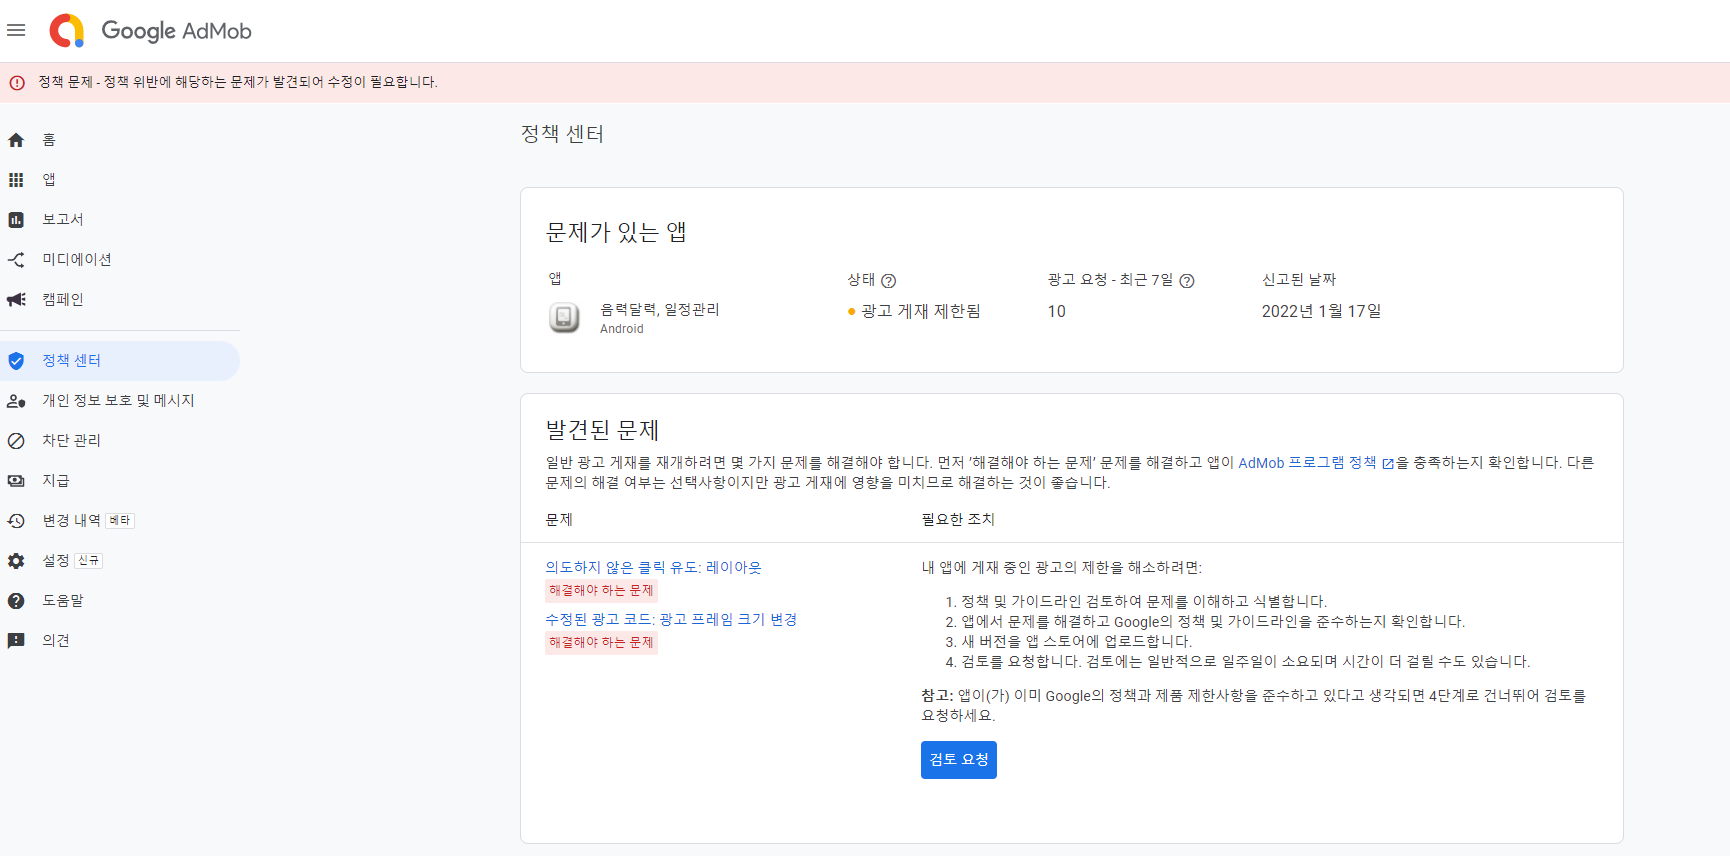Open 의견 menu item
Viewport: 1730px width, 856px height.
[x=56, y=641]
